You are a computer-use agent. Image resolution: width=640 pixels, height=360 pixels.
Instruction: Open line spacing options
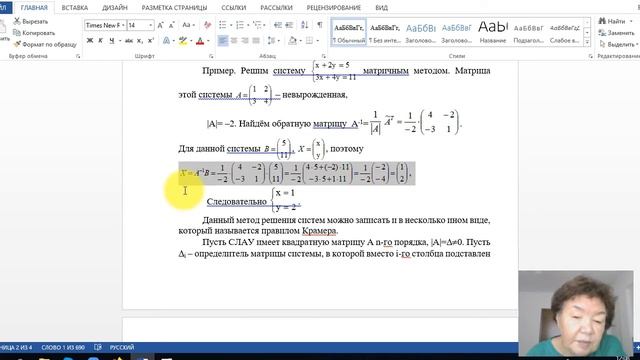click(x=272, y=40)
